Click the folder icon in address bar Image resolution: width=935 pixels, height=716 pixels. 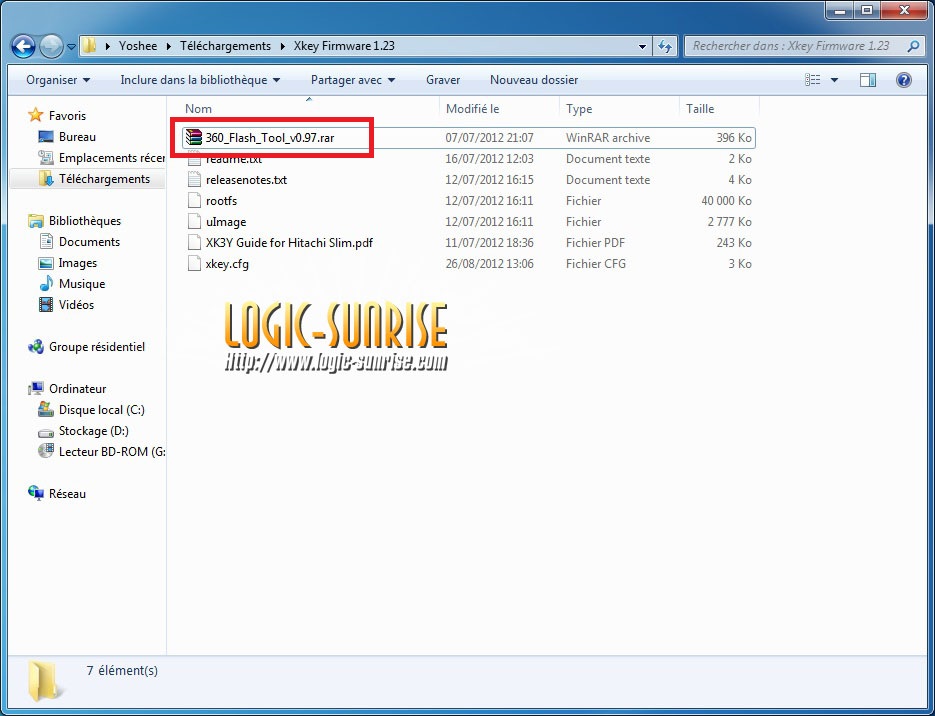tap(89, 46)
